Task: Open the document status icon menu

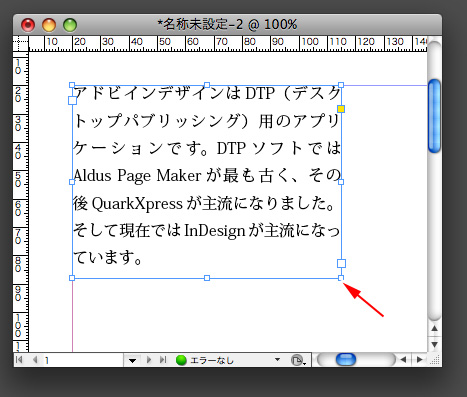Action: point(298,360)
